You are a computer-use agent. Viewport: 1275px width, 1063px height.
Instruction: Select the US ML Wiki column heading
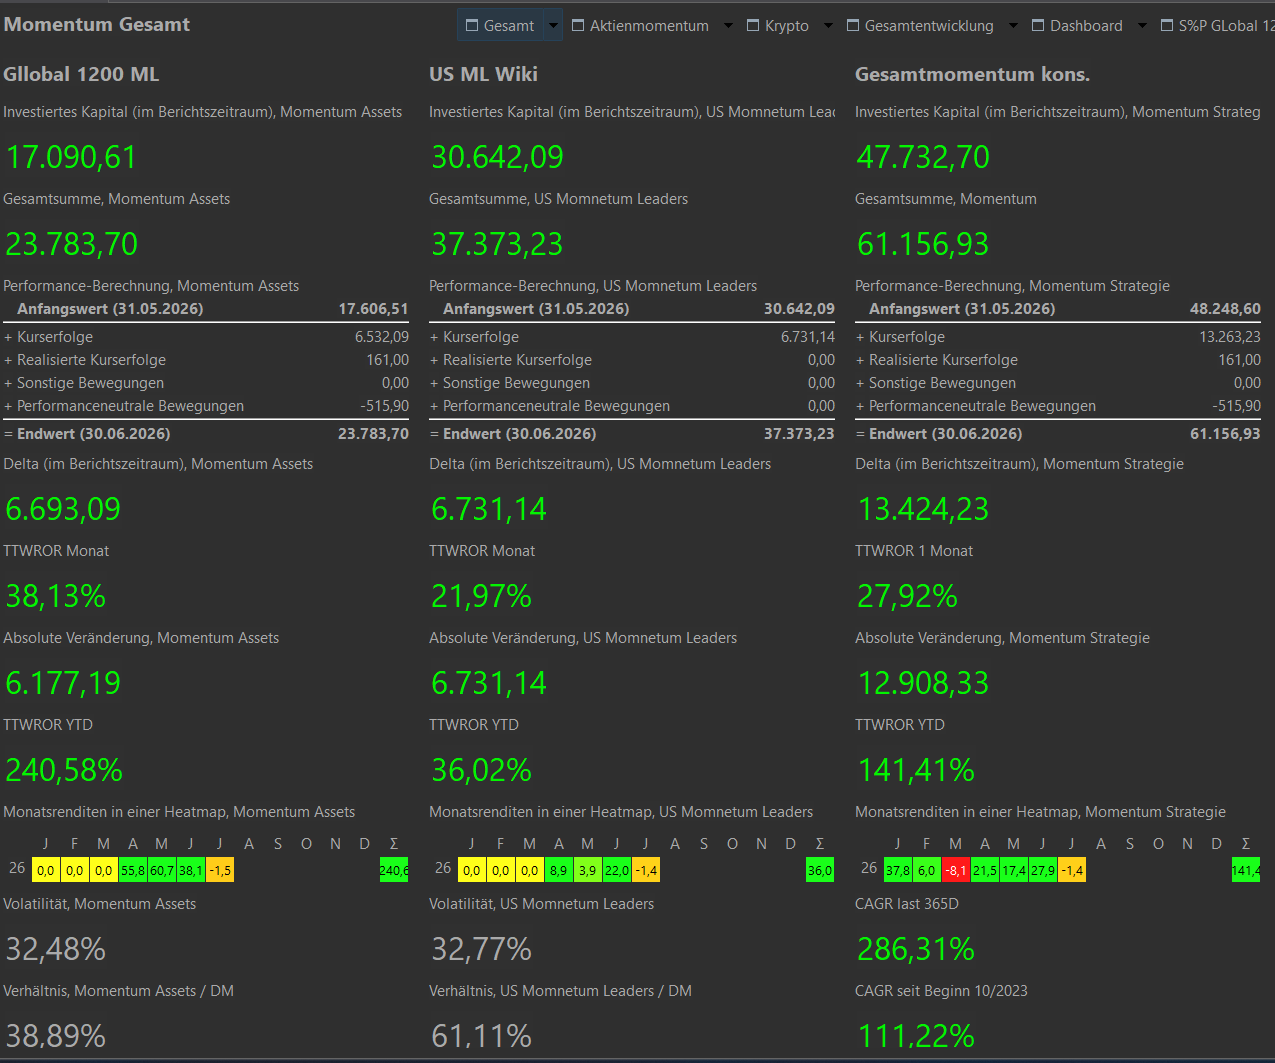click(x=483, y=74)
